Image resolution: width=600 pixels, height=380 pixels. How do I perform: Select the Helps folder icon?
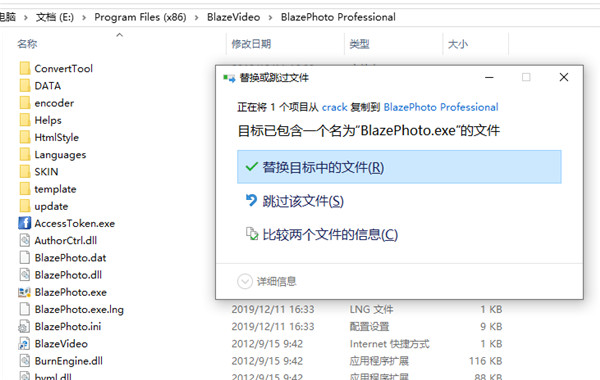point(24,120)
